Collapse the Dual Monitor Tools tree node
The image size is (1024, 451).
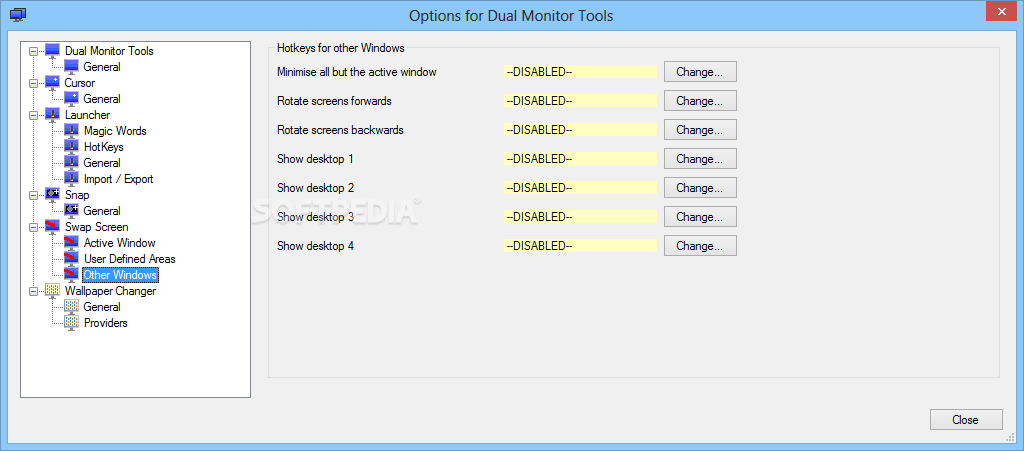click(33, 51)
